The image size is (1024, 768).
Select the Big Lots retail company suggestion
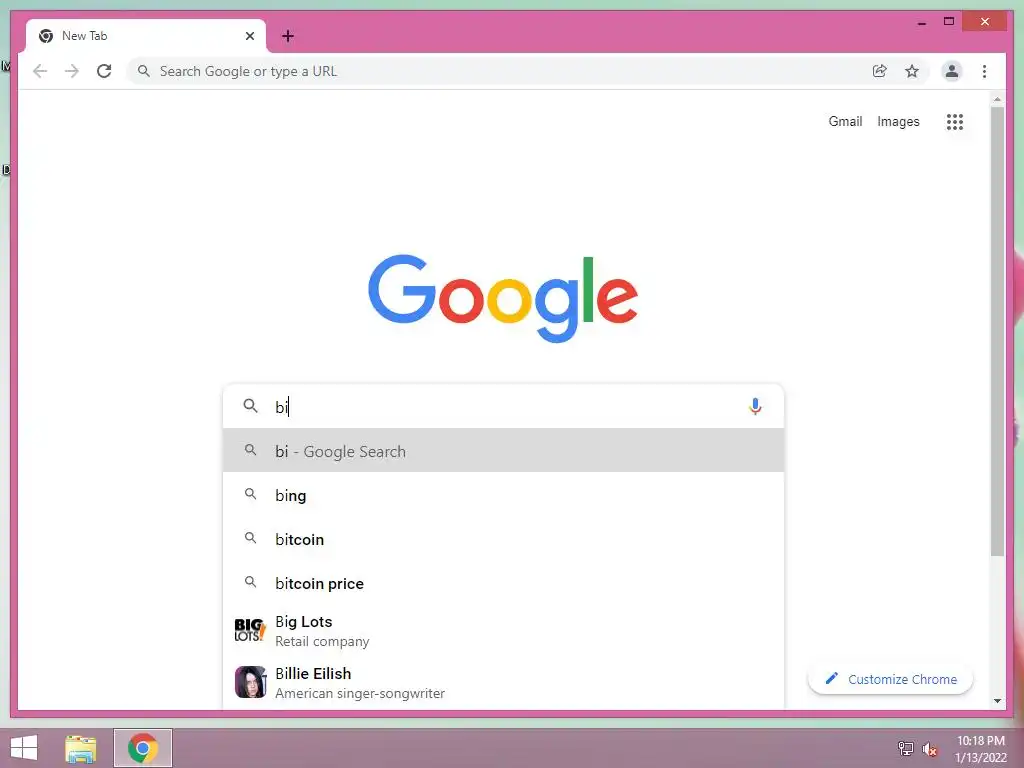point(503,630)
